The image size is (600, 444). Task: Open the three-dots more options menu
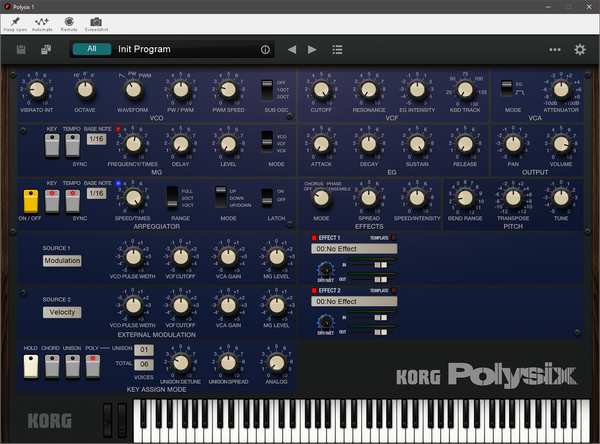[554, 50]
